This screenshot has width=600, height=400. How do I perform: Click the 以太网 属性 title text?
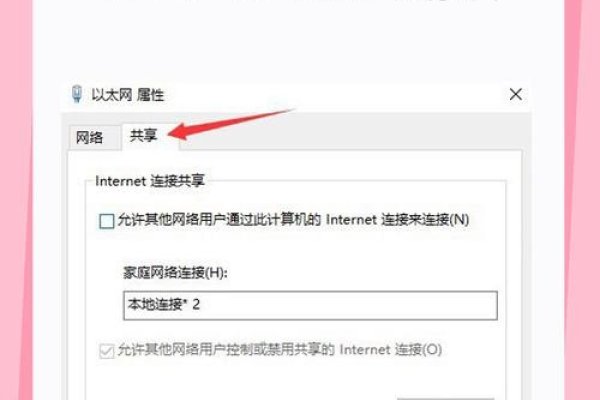click(x=127, y=95)
